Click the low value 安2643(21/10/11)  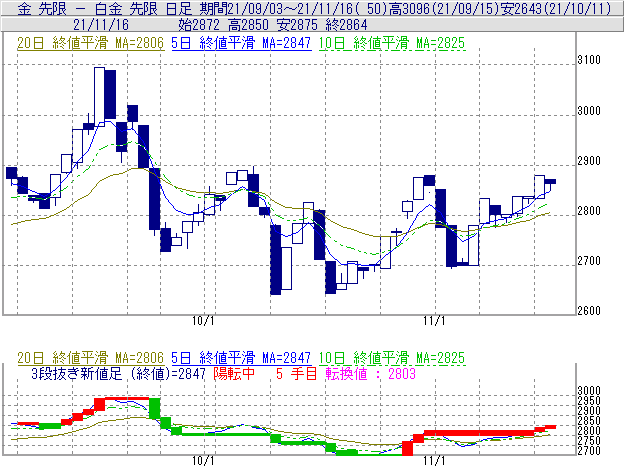556,9
